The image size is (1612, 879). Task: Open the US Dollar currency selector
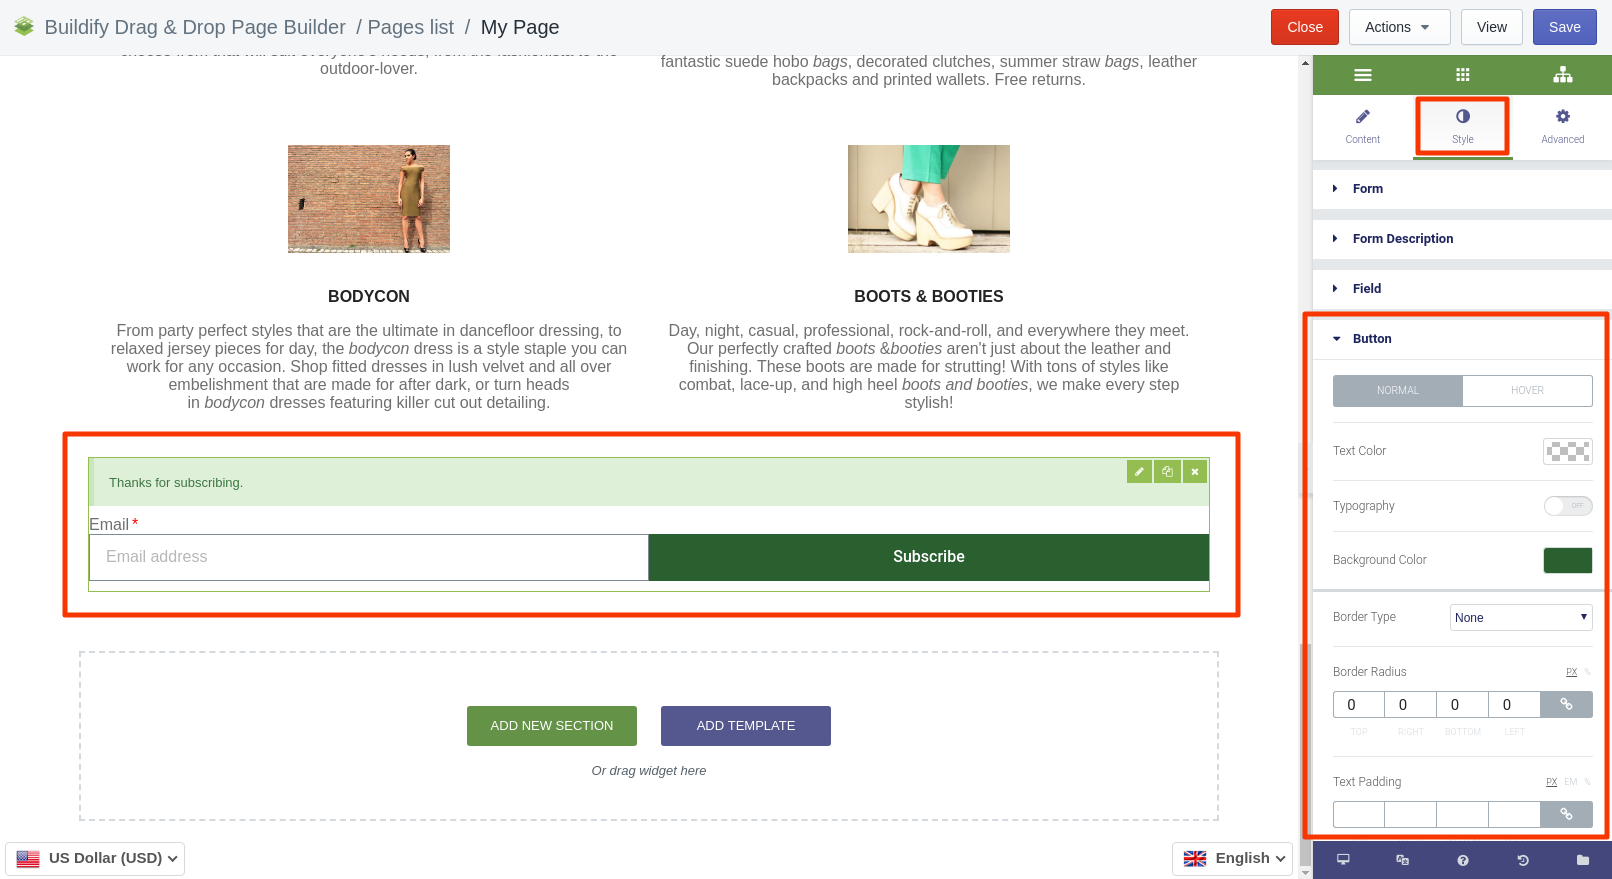click(95, 858)
